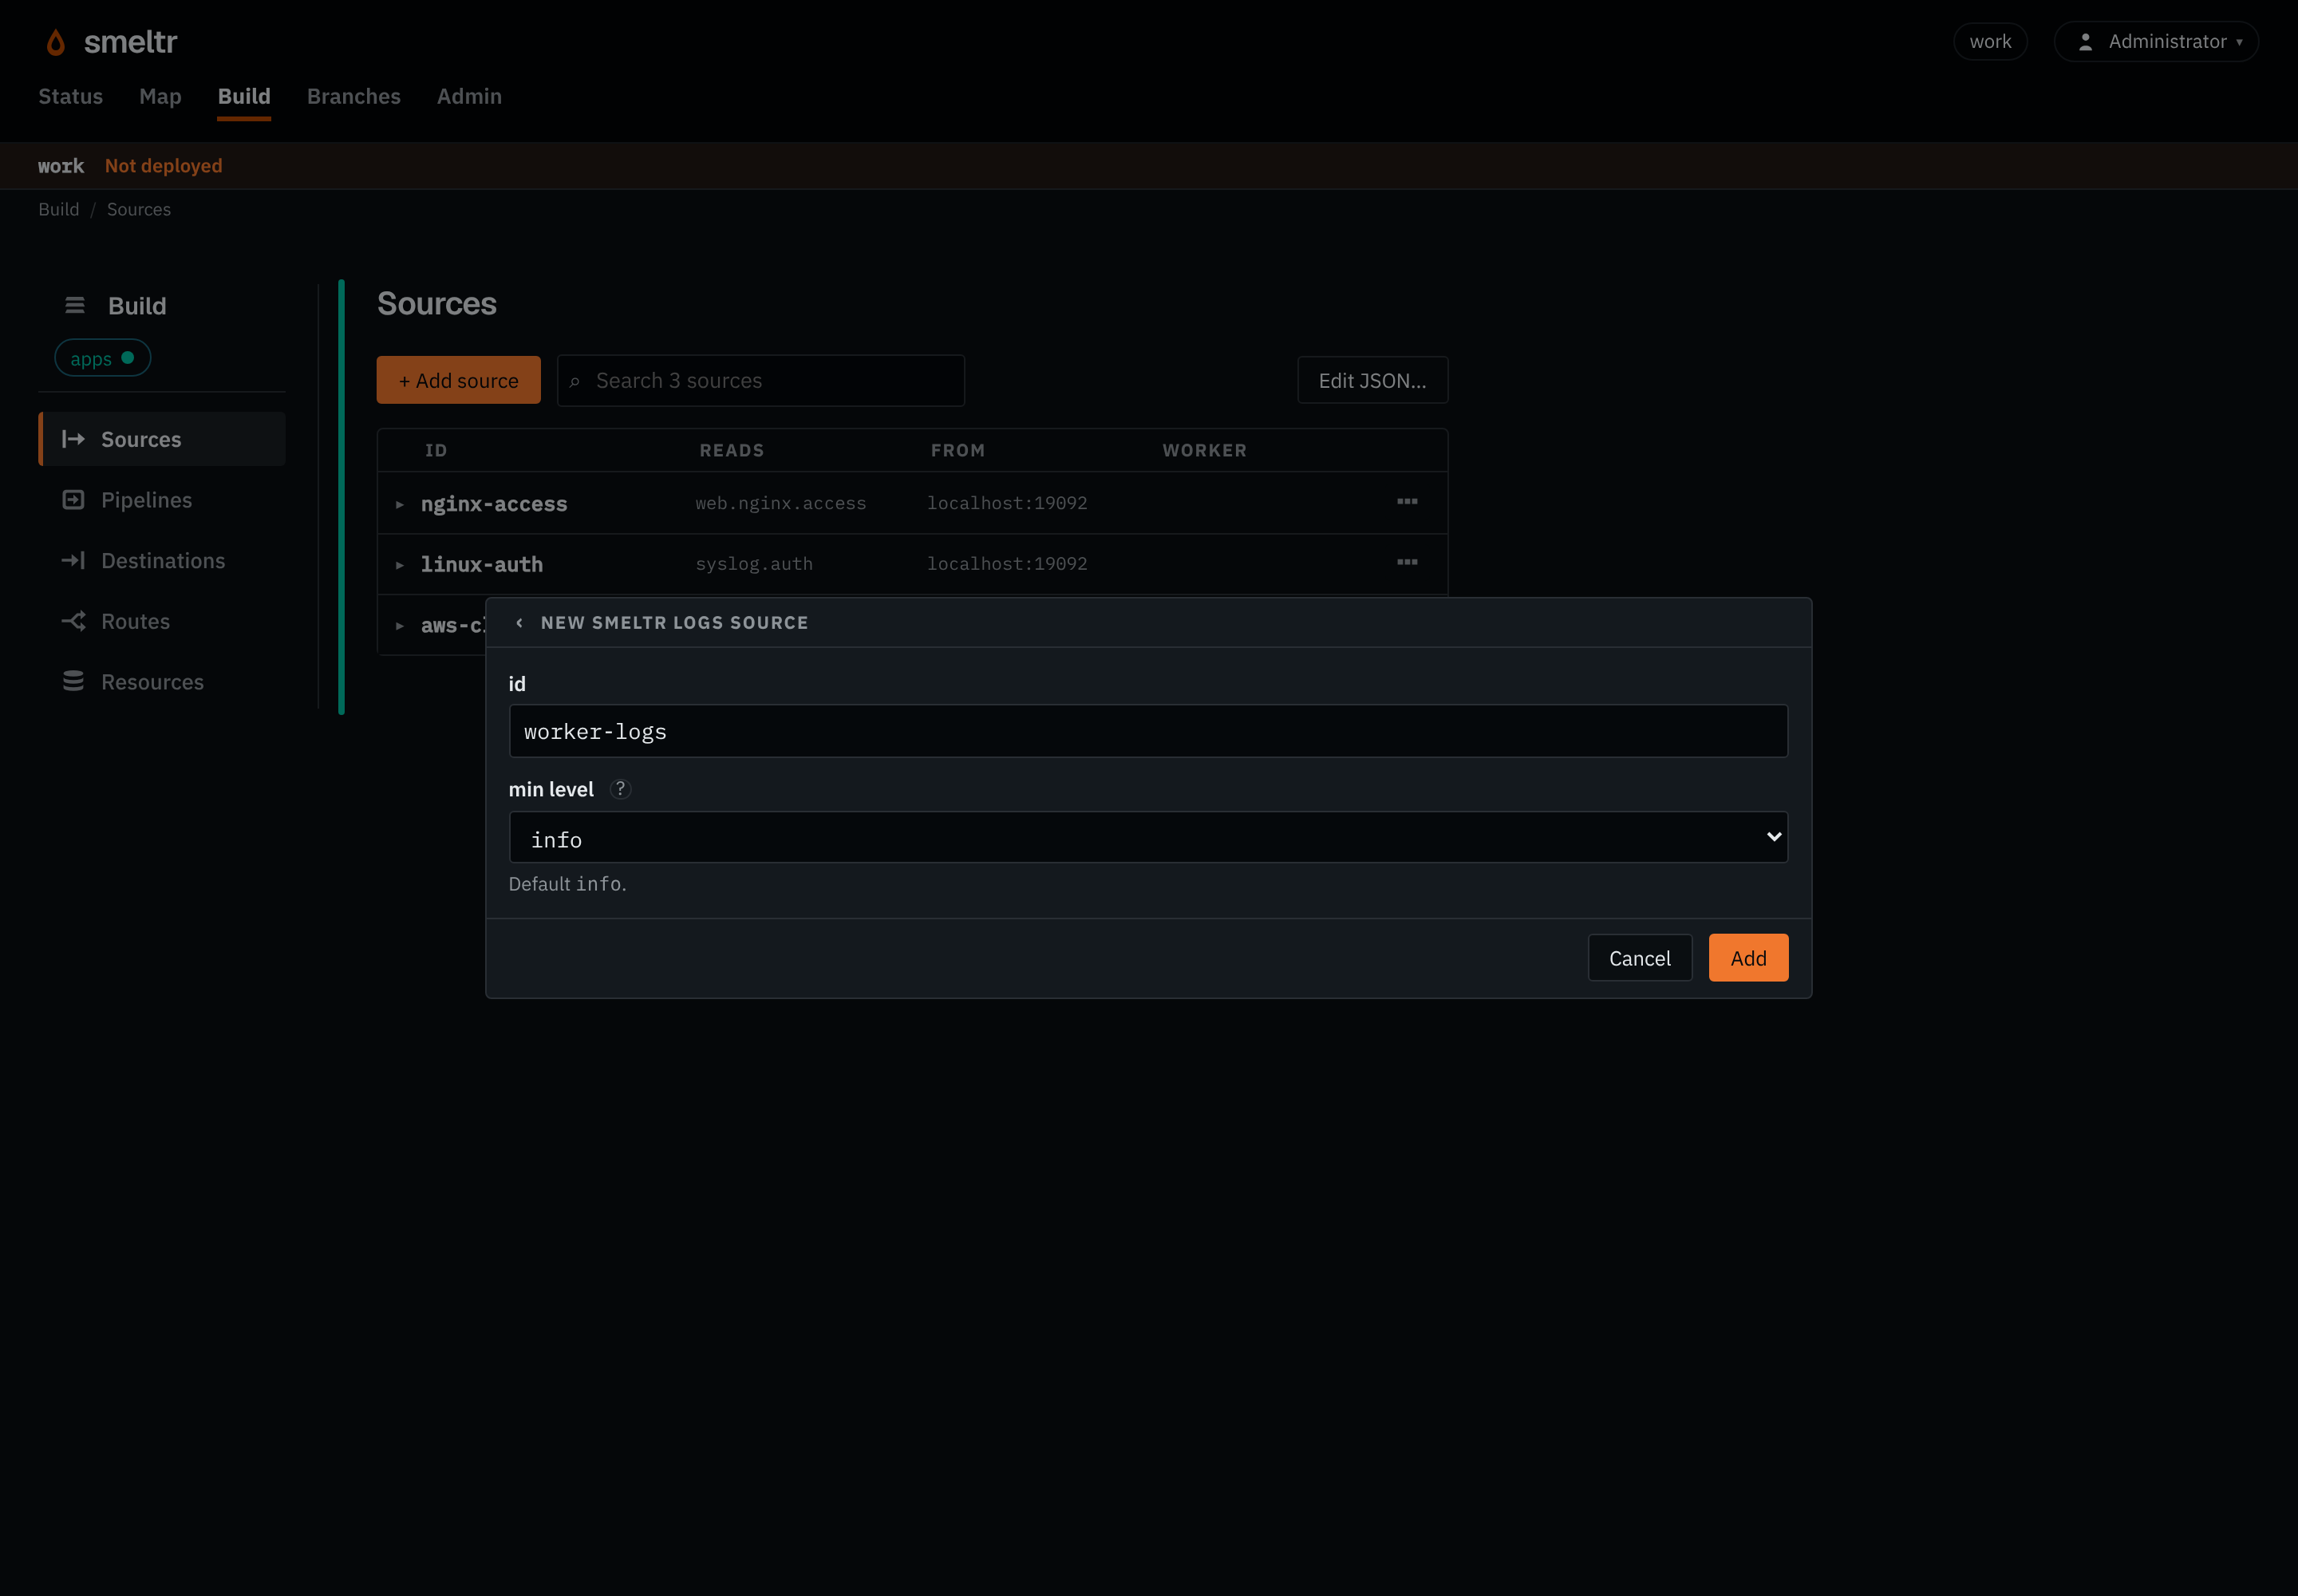Expand the nginx-access source row
Screen dimensions: 2298x1596
399,505
